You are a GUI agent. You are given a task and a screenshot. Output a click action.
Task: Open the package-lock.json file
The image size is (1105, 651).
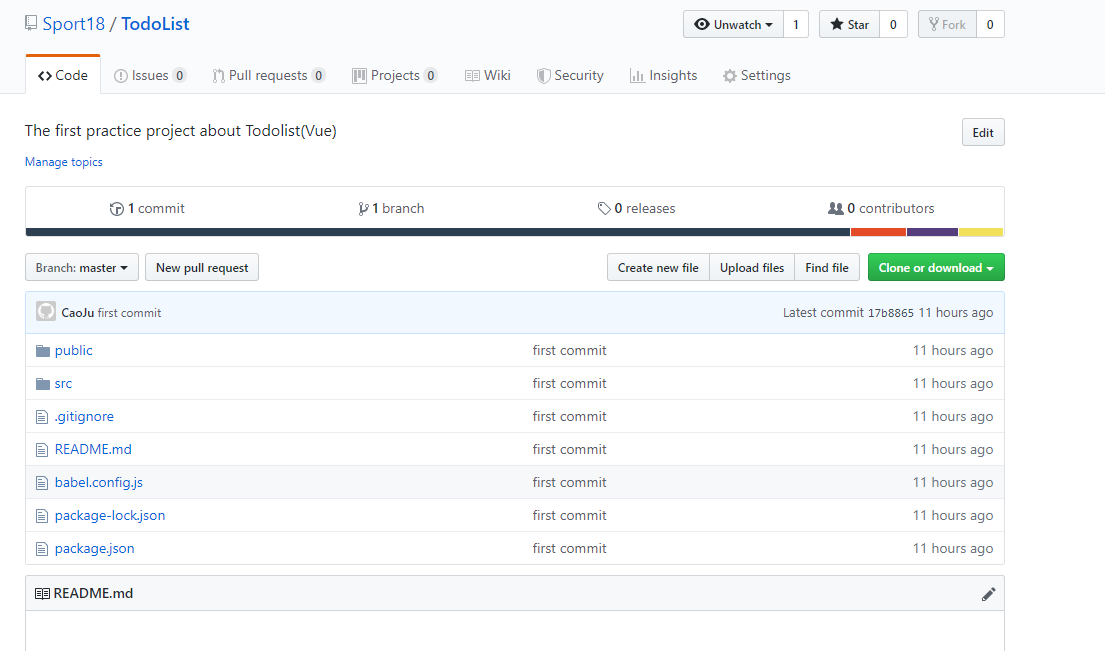(110, 516)
